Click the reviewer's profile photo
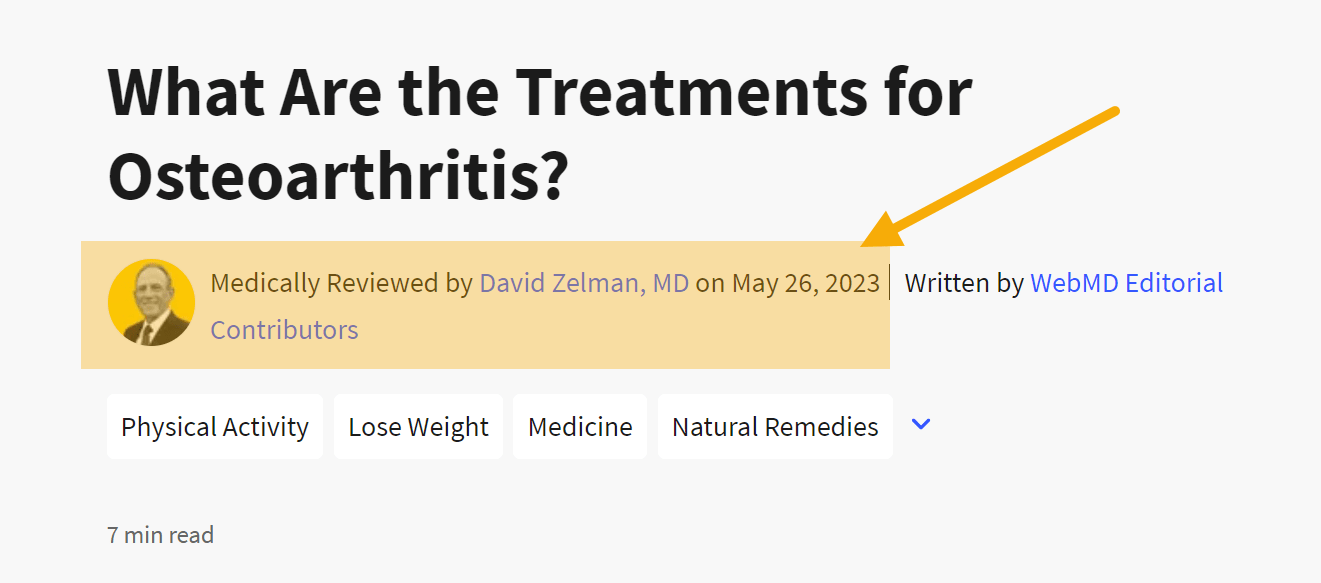Image resolution: width=1321 pixels, height=583 pixels. 151,303
